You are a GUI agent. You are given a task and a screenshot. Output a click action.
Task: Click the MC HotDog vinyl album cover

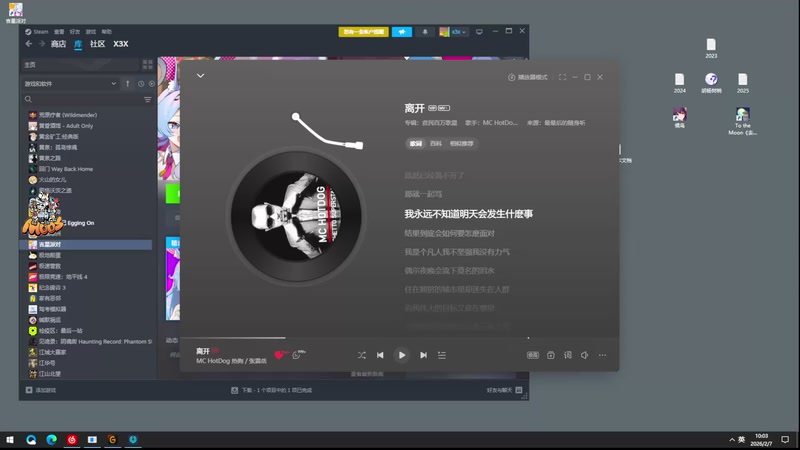pyautogui.click(x=296, y=216)
